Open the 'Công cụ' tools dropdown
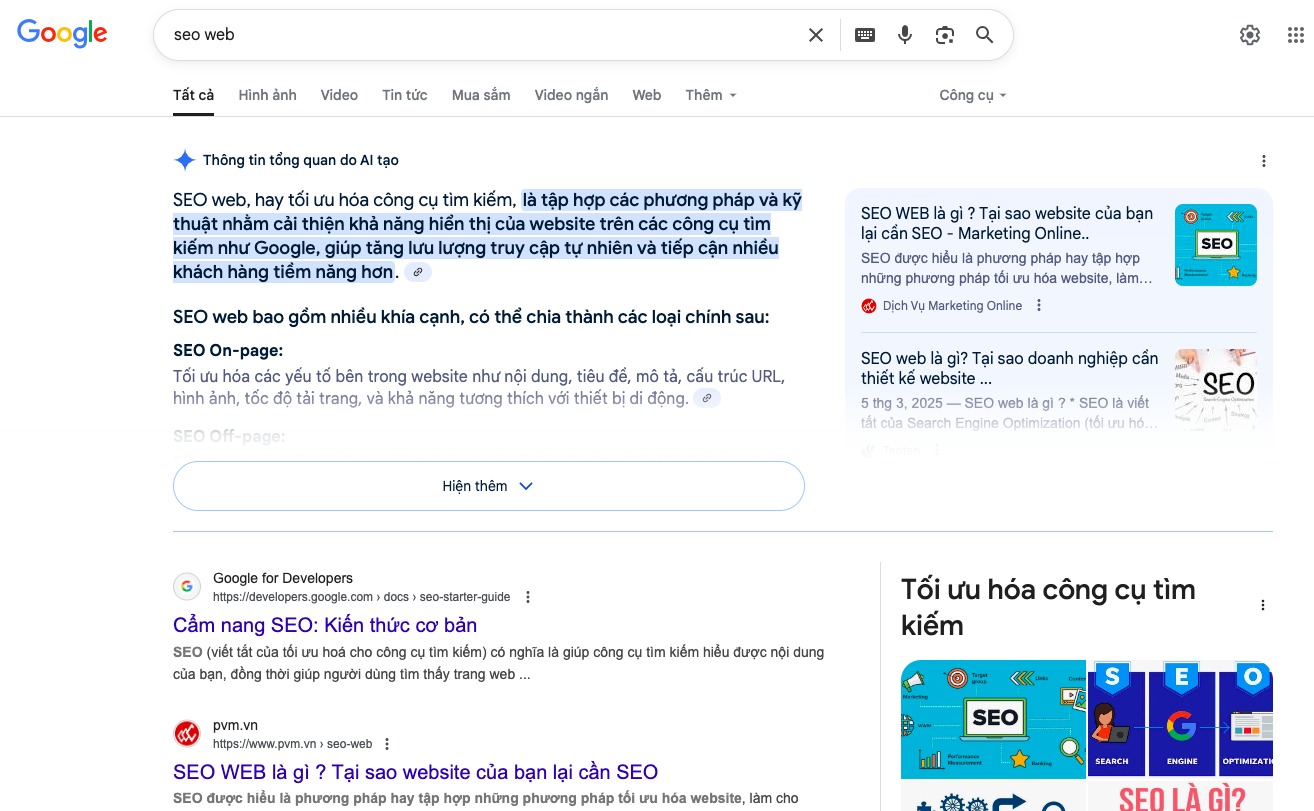 (973, 95)
